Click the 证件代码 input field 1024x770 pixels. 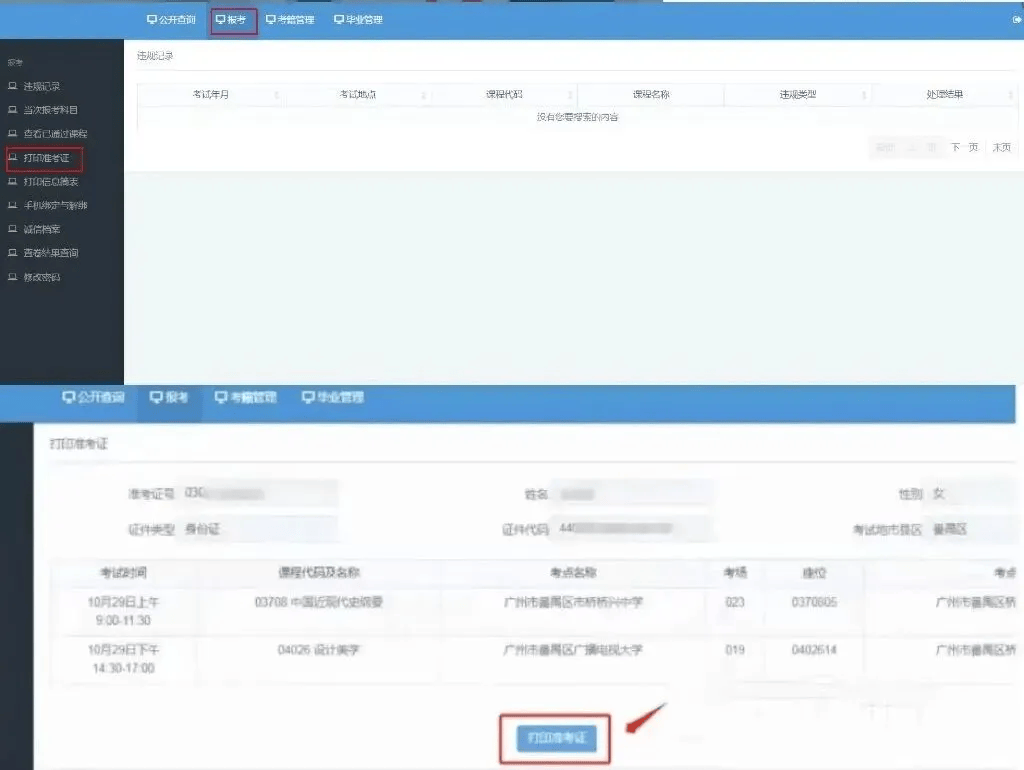tap(632, 528)
